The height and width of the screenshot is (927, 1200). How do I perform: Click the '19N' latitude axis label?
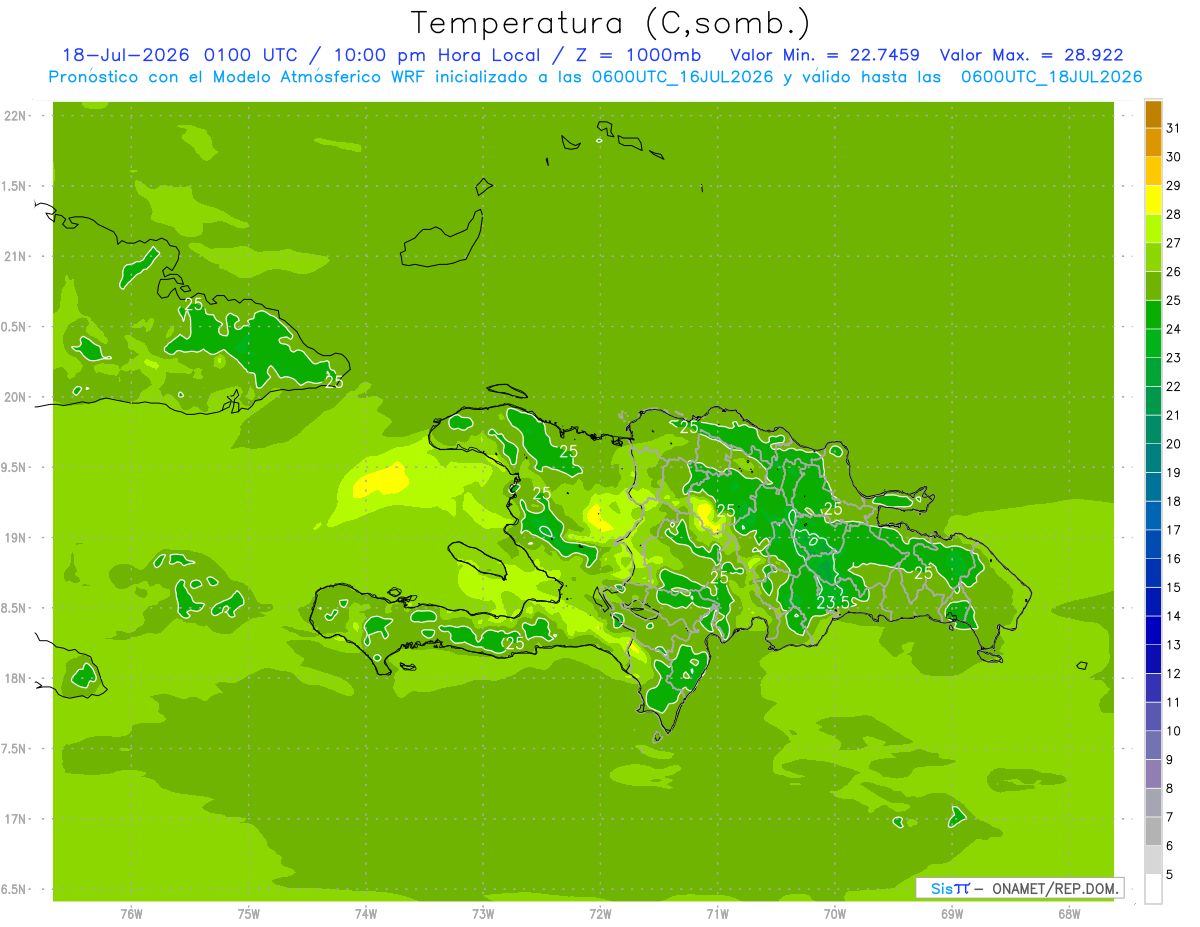(16, 538)
